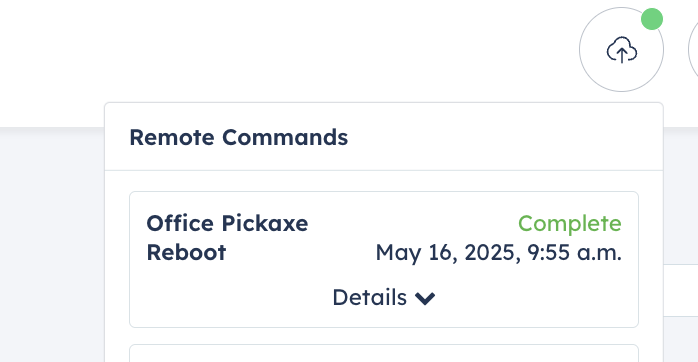Click the cloud upload remote commands icon
698x362 pixels.
(x=621, y=49)
